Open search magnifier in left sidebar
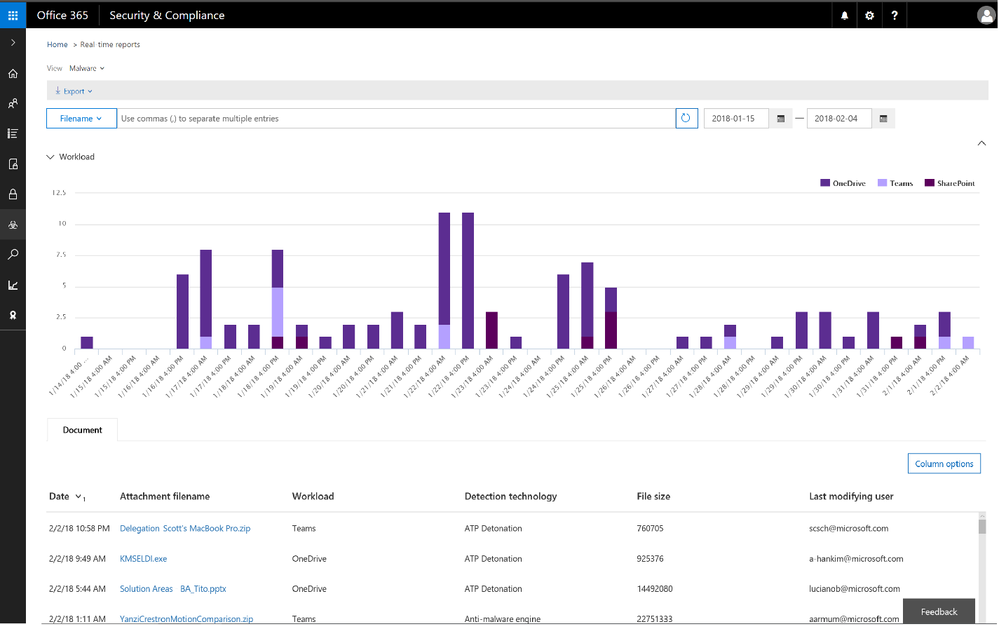The height and width of the screenshot is (625, 999). tap(13, 255)
